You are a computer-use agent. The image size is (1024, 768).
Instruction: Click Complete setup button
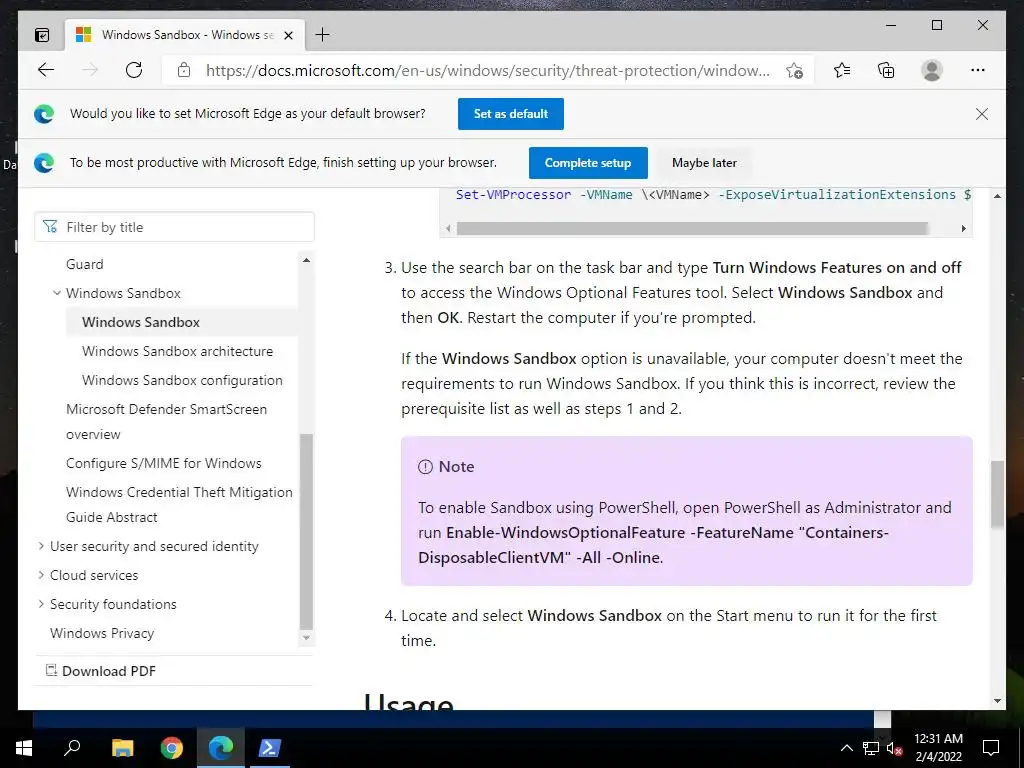(x=588, y=163)
